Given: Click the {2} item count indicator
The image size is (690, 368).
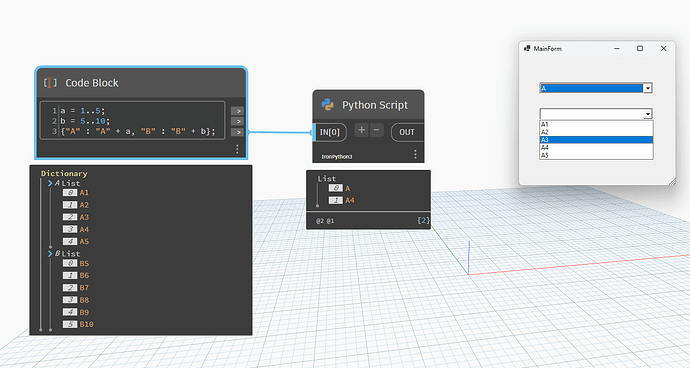Looking at the screenshot, I should click(x=423, y=221).
